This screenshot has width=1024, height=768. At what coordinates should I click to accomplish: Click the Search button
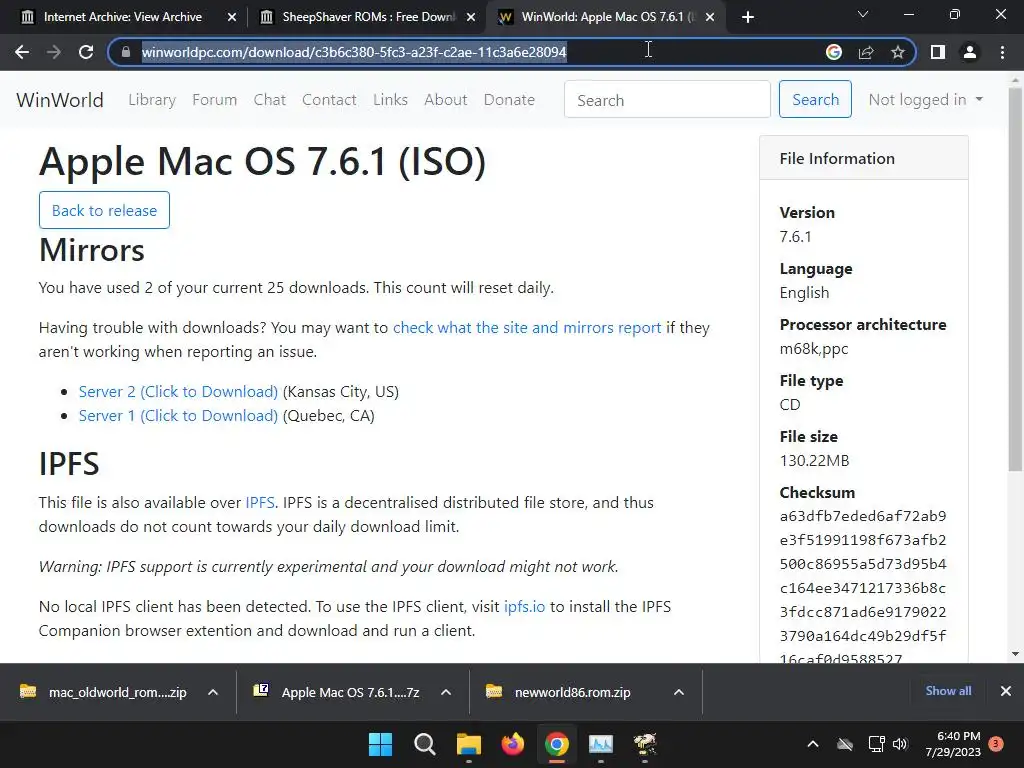(x=815, y=99)
